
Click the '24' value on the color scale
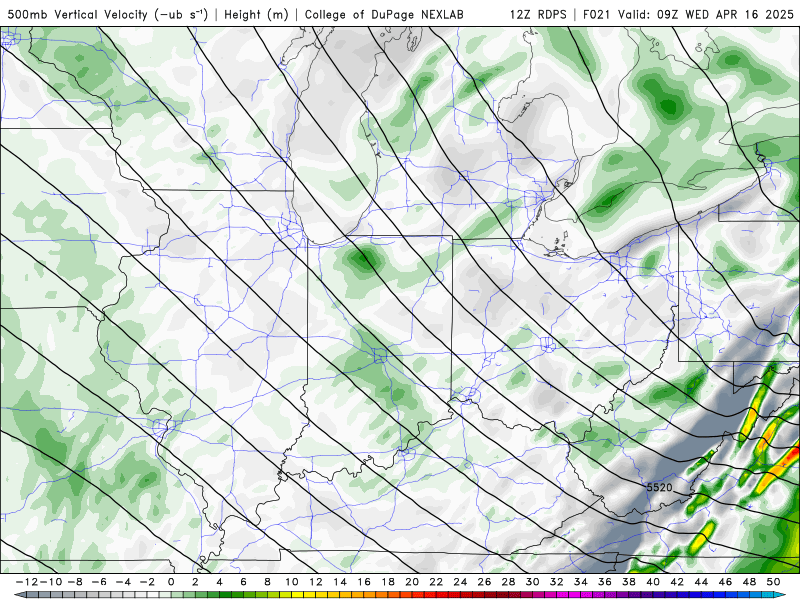click(460, 582)
